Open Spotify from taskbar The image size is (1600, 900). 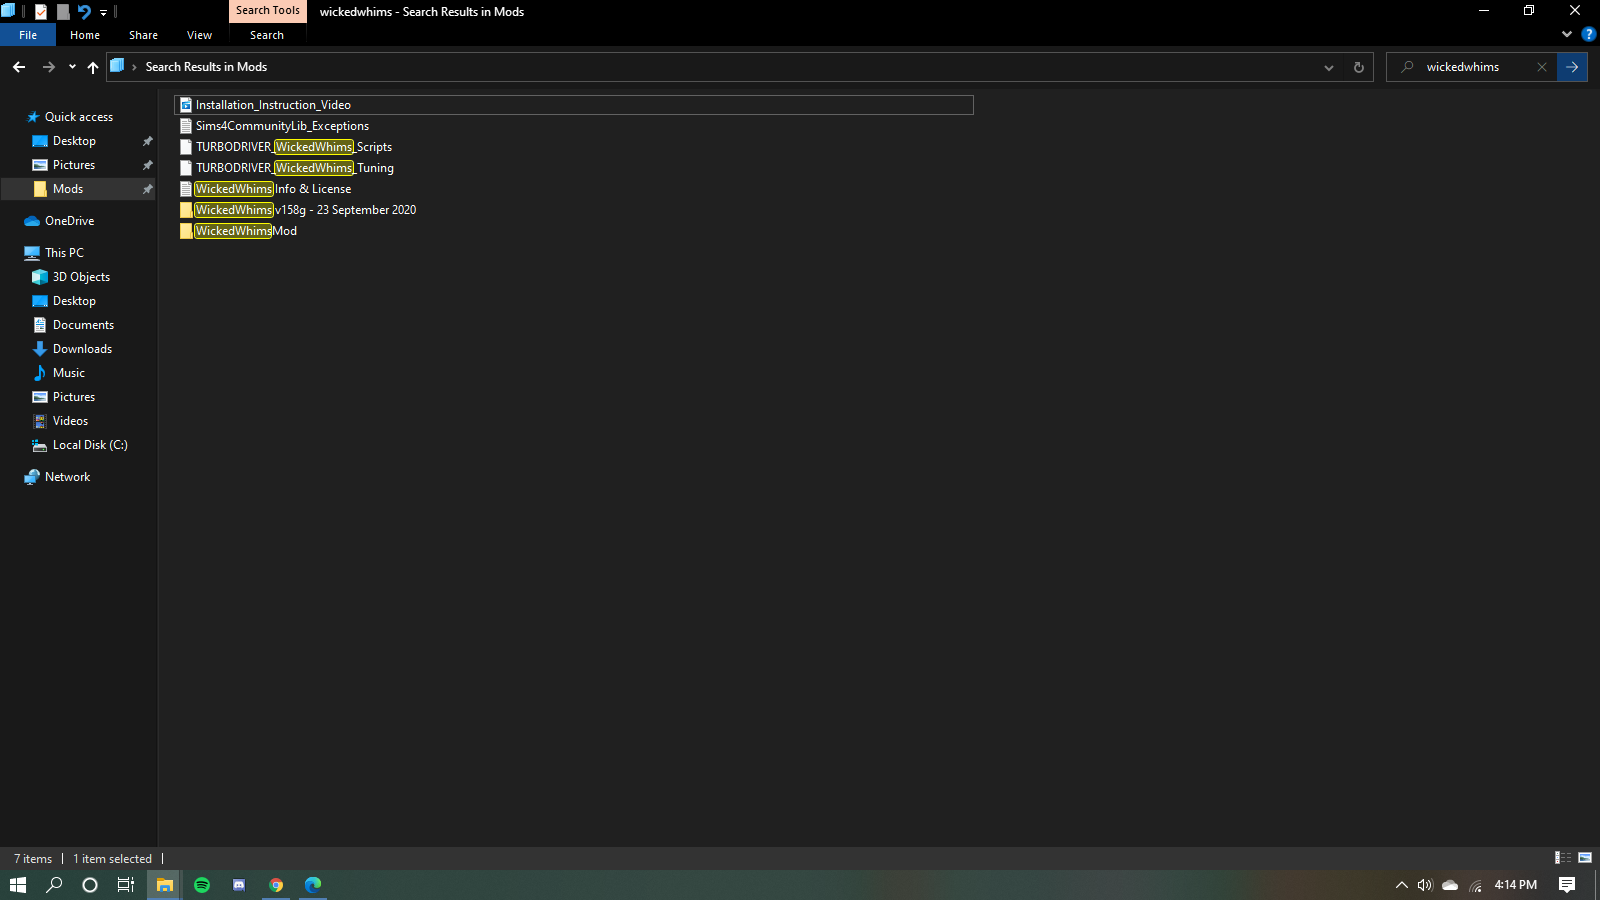tap(202, 885)
